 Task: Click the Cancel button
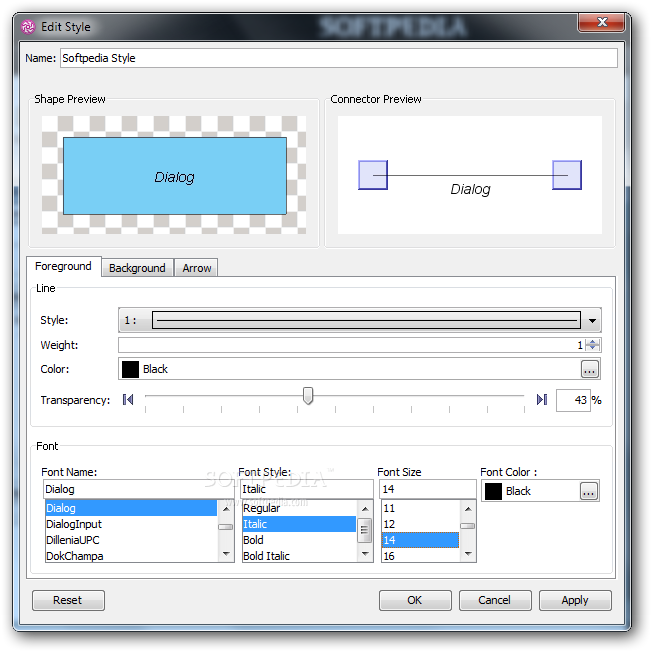click(494, 600)
